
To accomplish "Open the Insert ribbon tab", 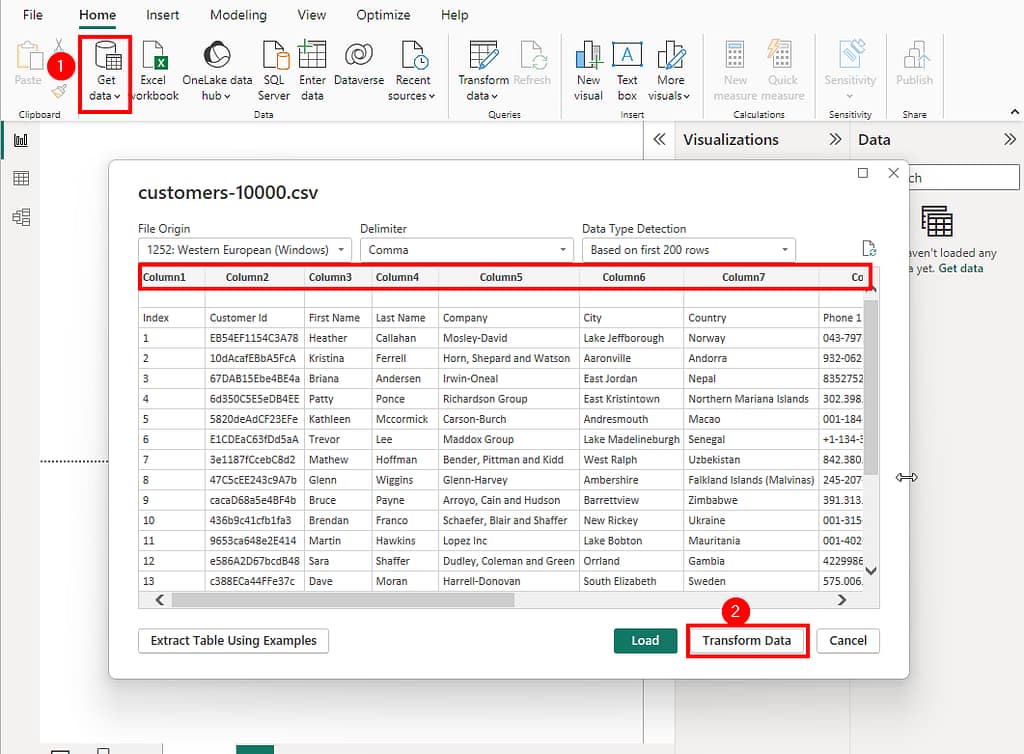I will point(162,15).
